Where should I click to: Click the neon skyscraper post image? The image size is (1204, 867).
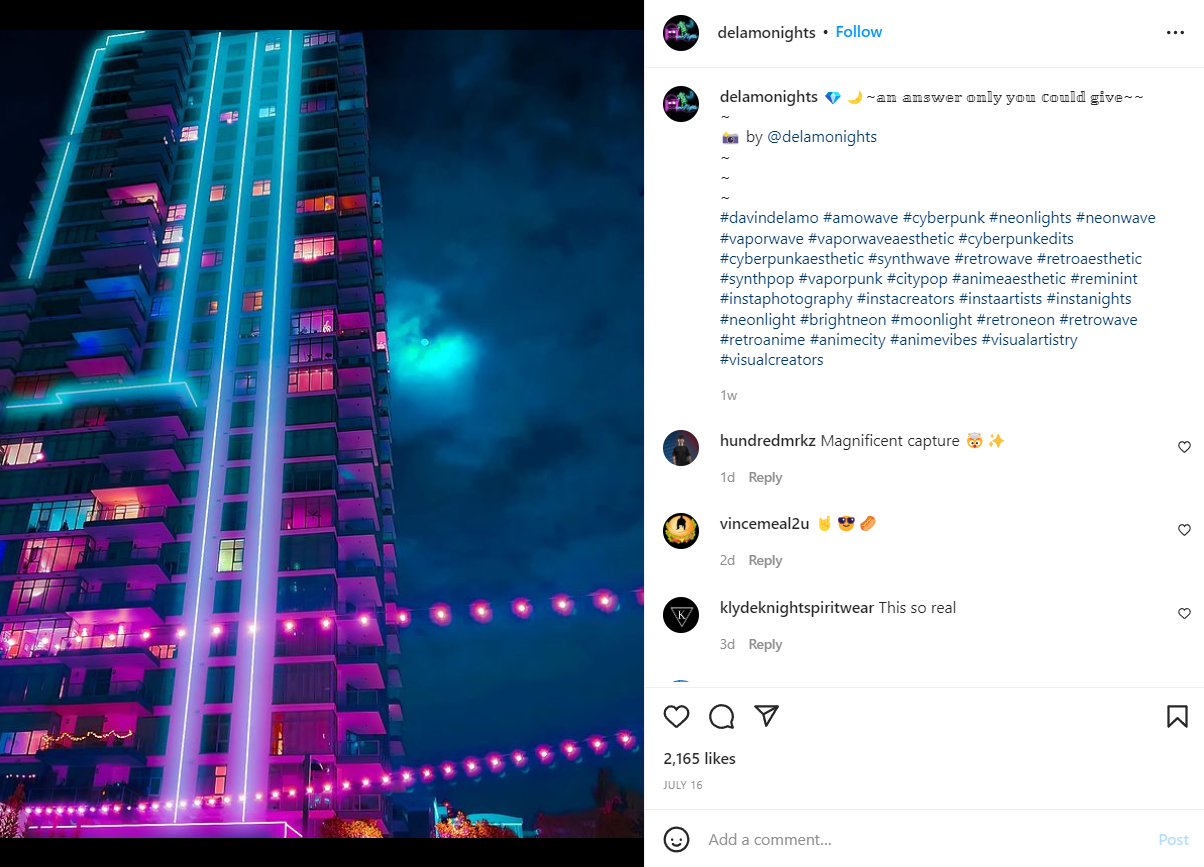point(322,434)
